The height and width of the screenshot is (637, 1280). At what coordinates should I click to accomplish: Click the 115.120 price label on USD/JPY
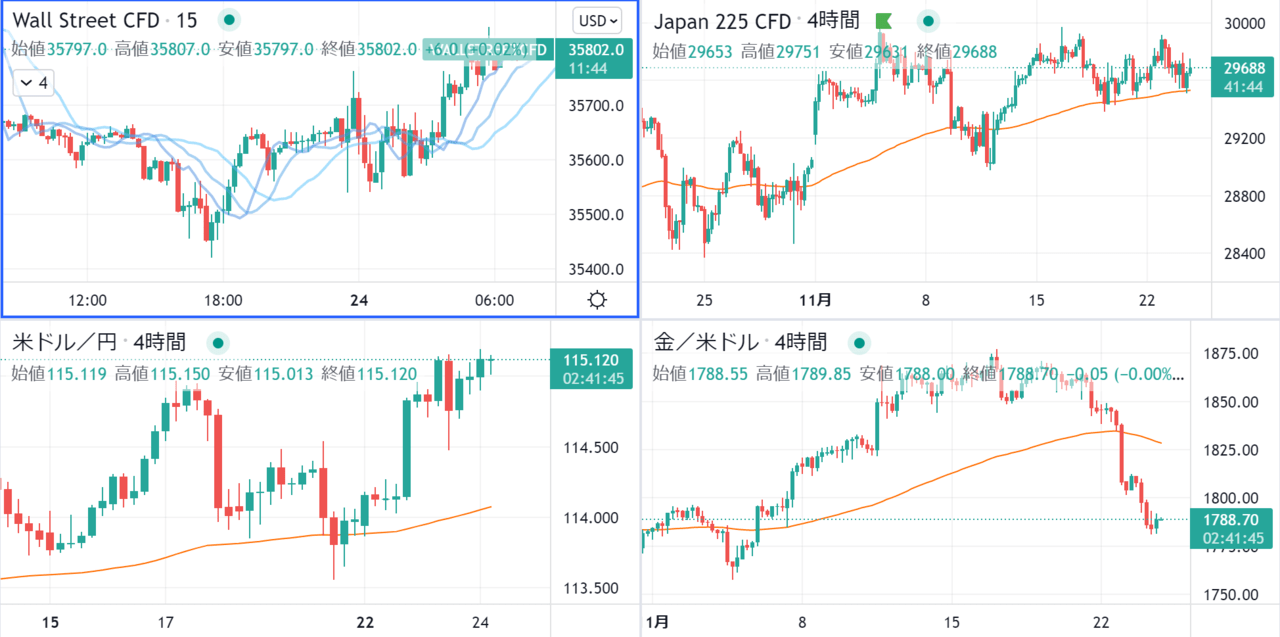tap(592, 360)
